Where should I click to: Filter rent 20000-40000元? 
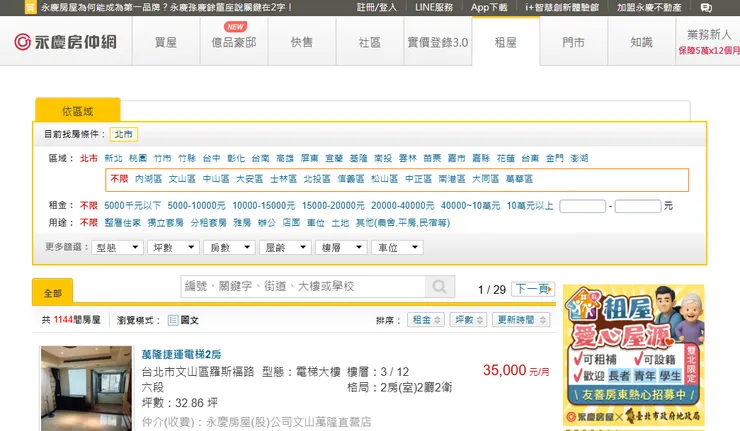403,206
